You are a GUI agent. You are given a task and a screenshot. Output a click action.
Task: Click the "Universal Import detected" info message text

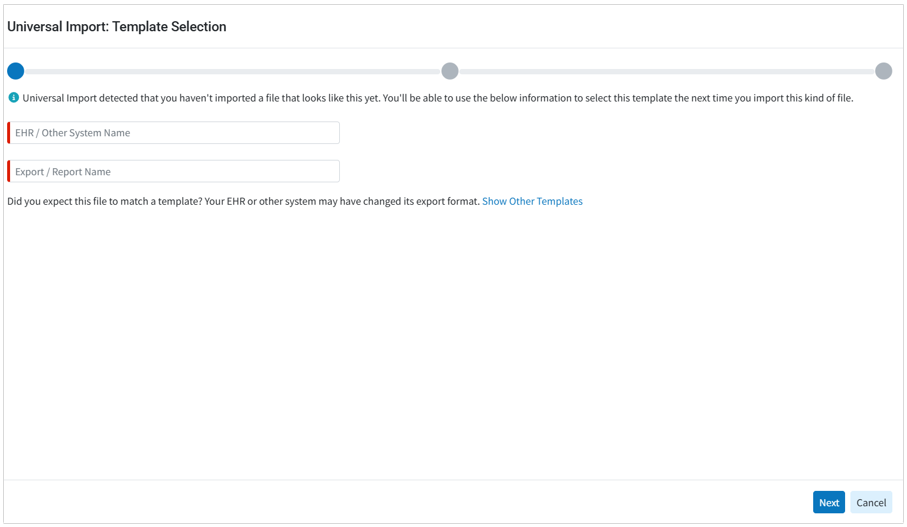tap(437, 98)
